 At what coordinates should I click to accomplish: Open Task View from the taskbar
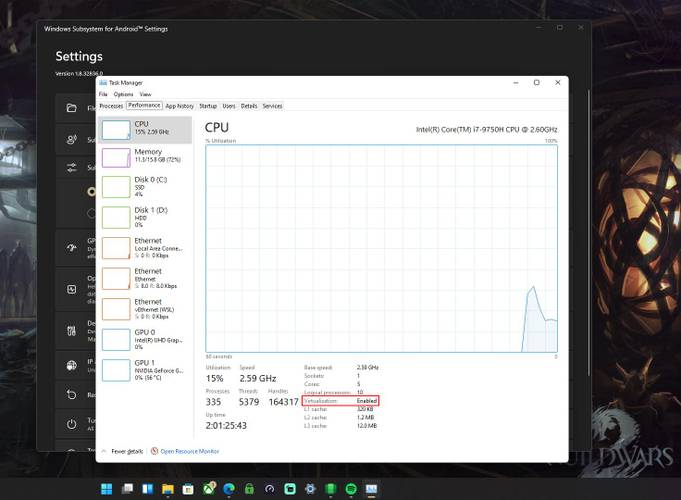pos(127,489)
